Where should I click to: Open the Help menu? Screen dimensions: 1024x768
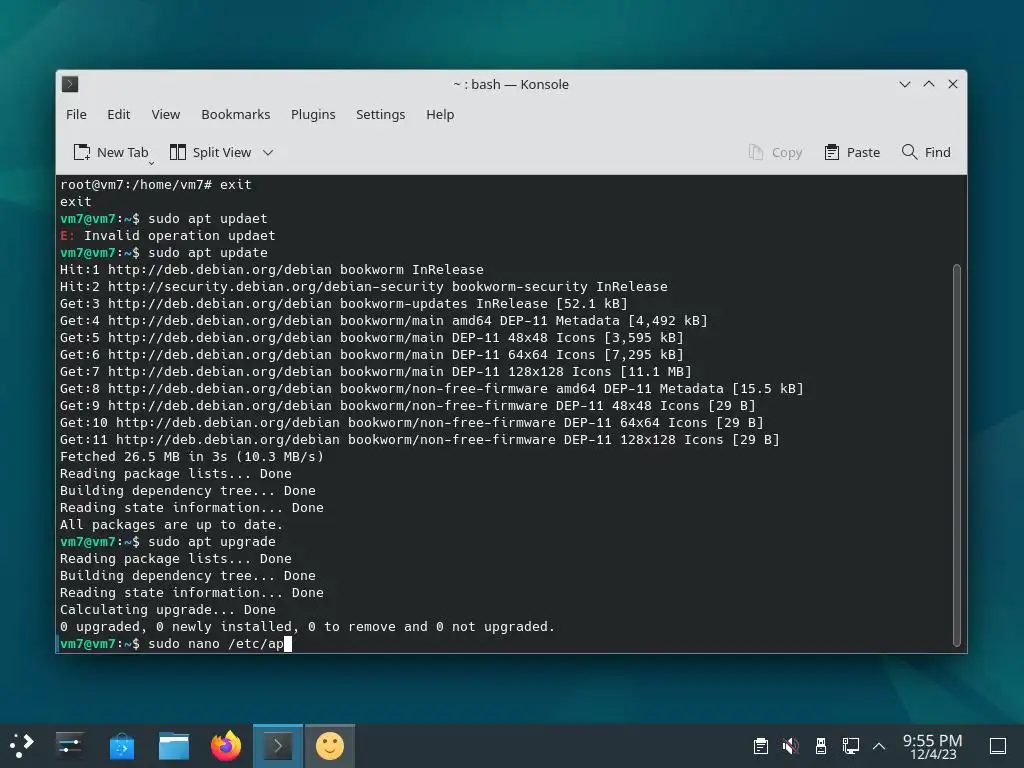click(440, 114)
